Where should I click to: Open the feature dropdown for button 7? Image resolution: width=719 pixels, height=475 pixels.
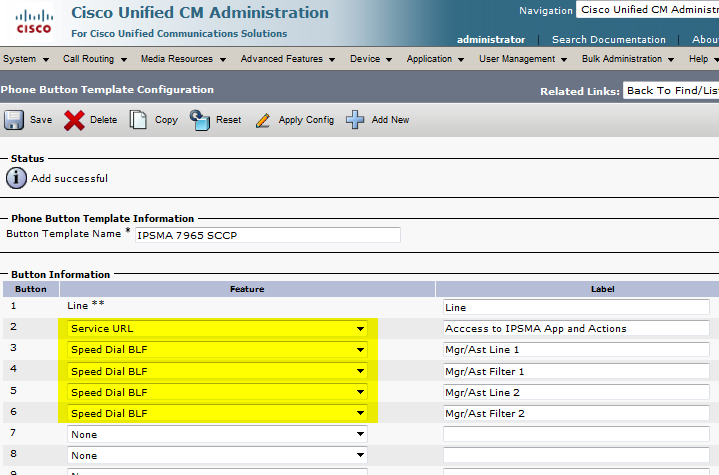point(217,434)
